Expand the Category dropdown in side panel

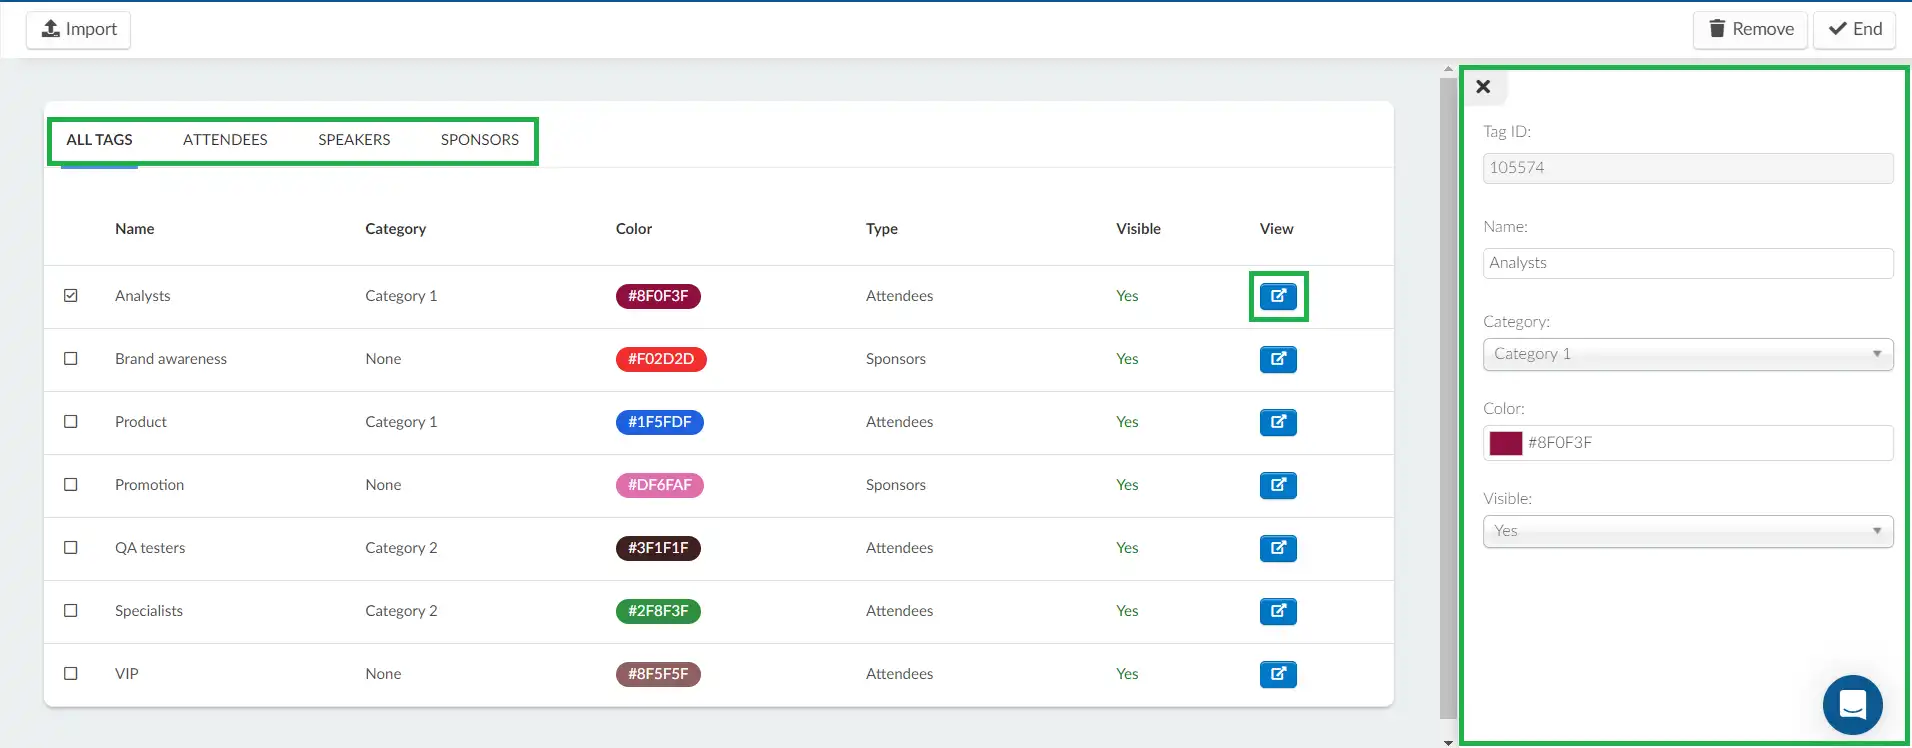click(x=1688, y=354)
